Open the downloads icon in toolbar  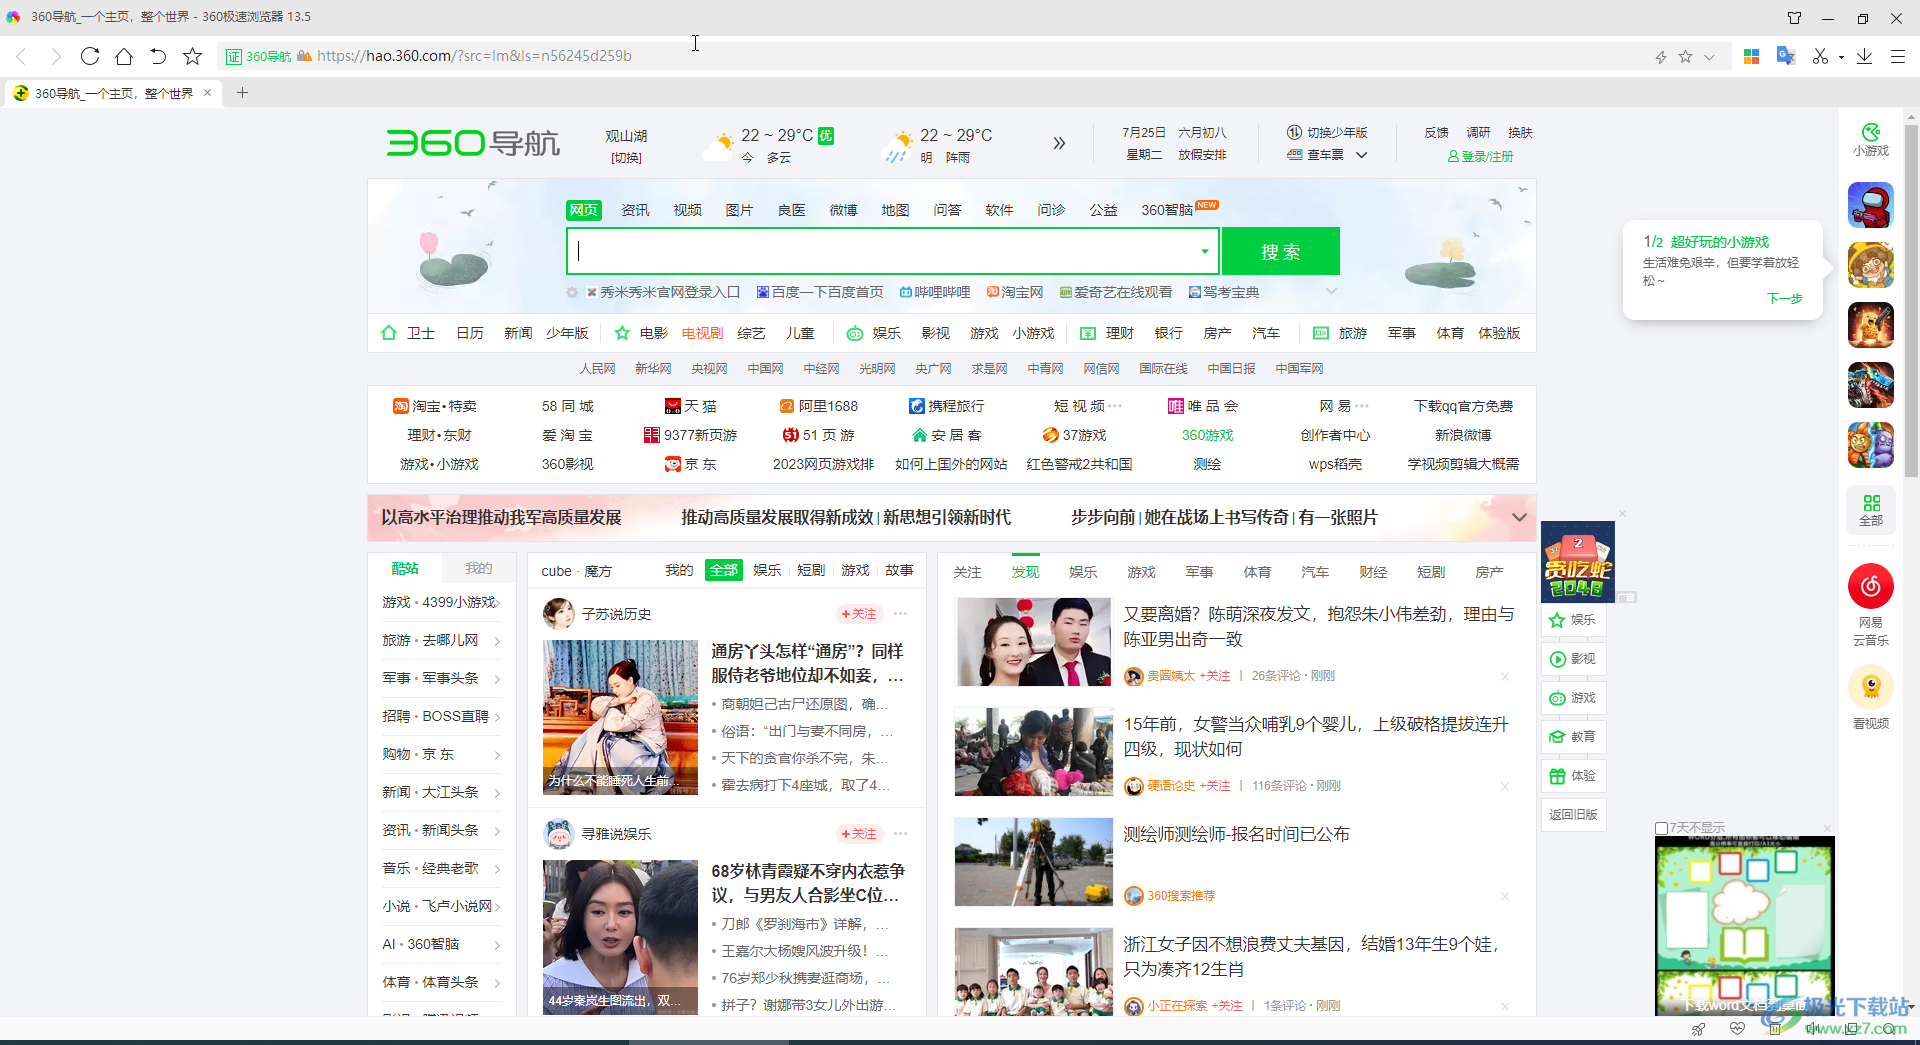click(x=1864, y=56)
